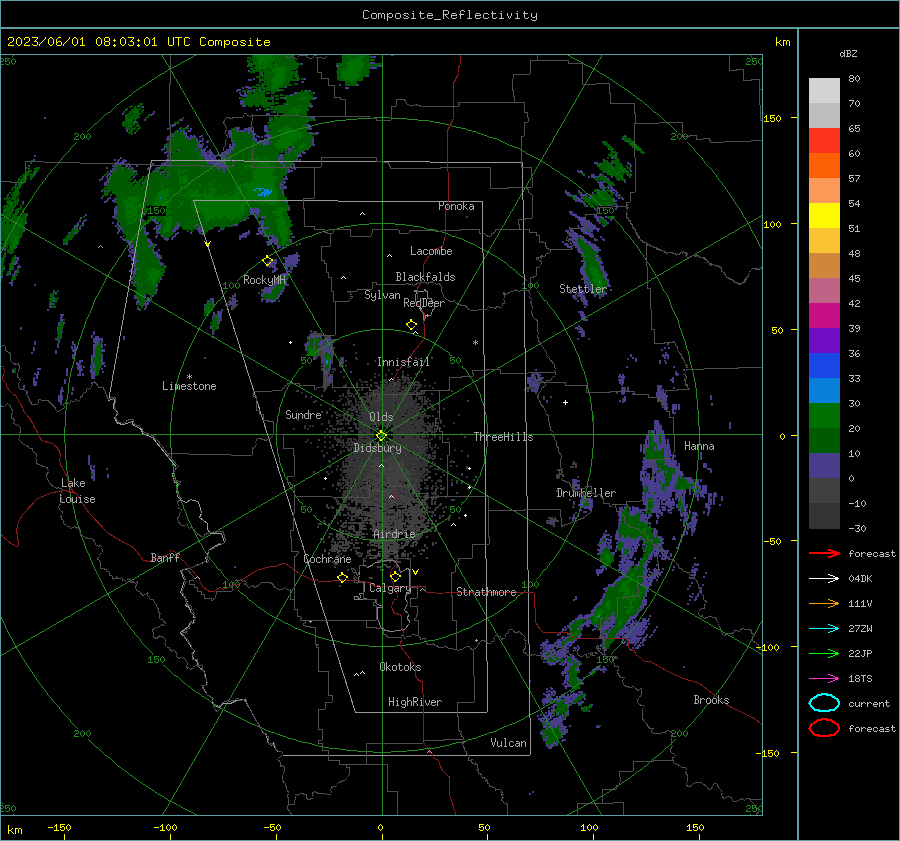Click the Lacombe city label
900x841 pixels.
[431, 251]
